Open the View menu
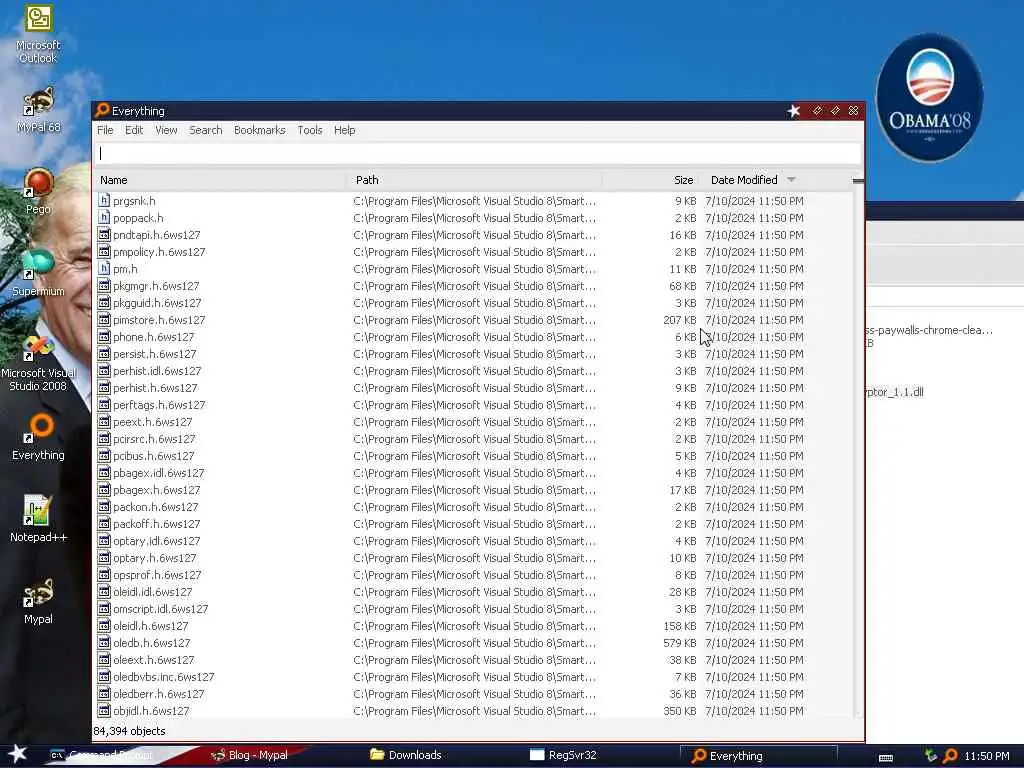The width and height of the screenshot is (1024, 768). (166, 130)
